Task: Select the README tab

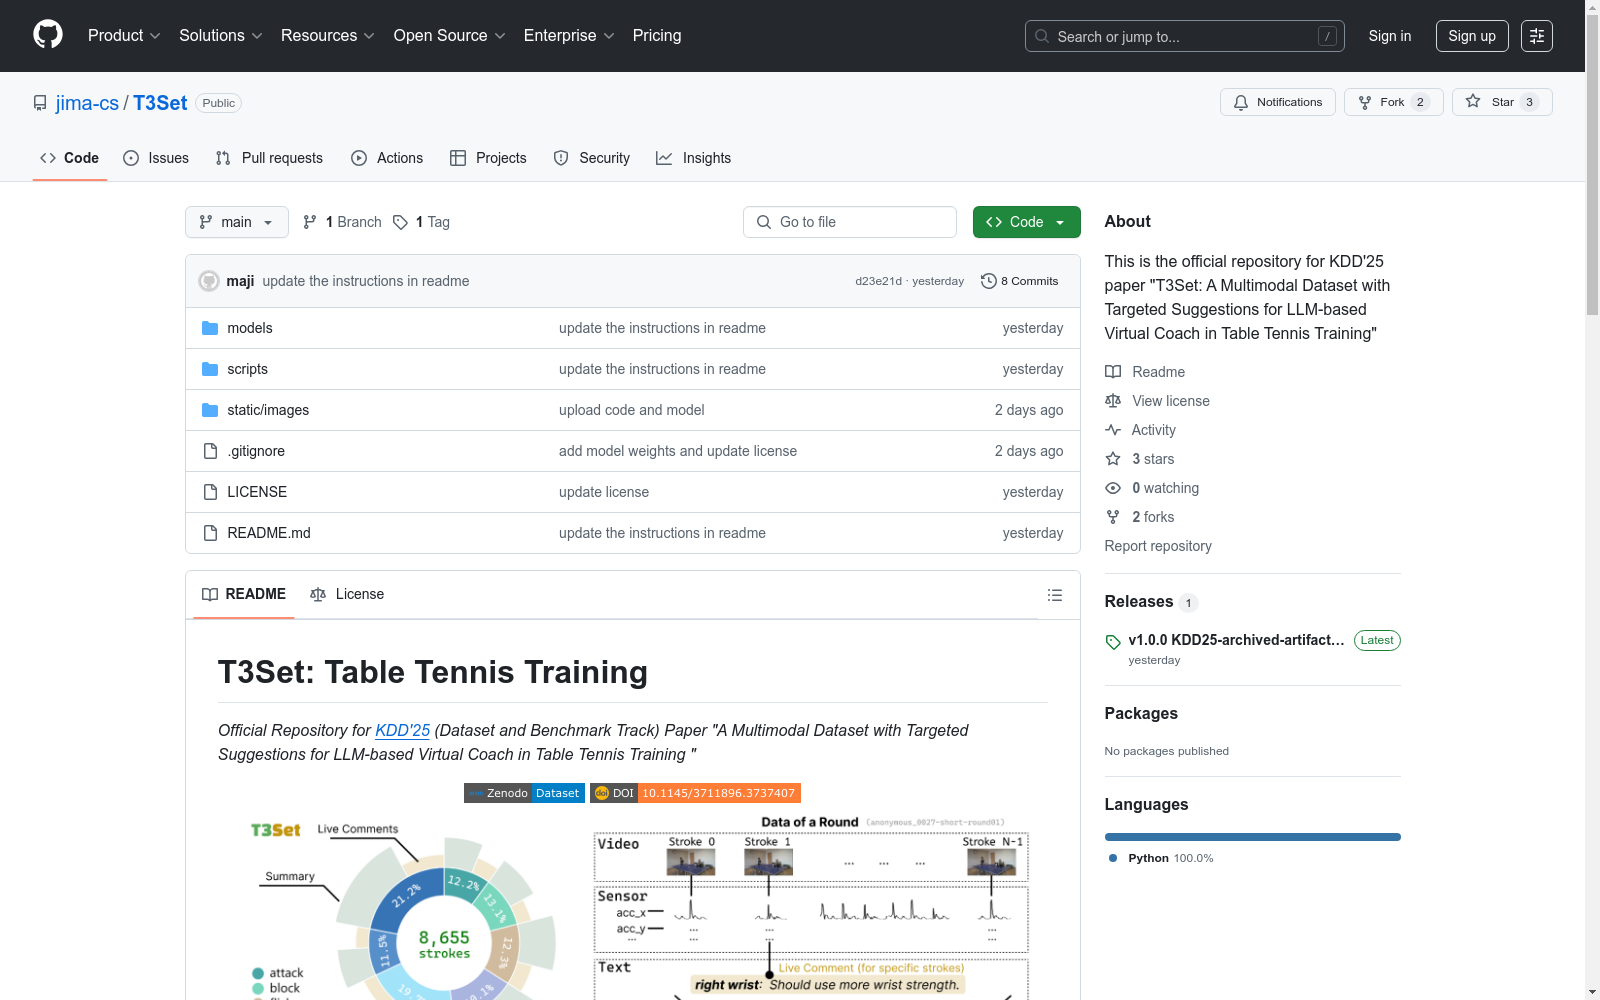Action: tap(244, 594)
